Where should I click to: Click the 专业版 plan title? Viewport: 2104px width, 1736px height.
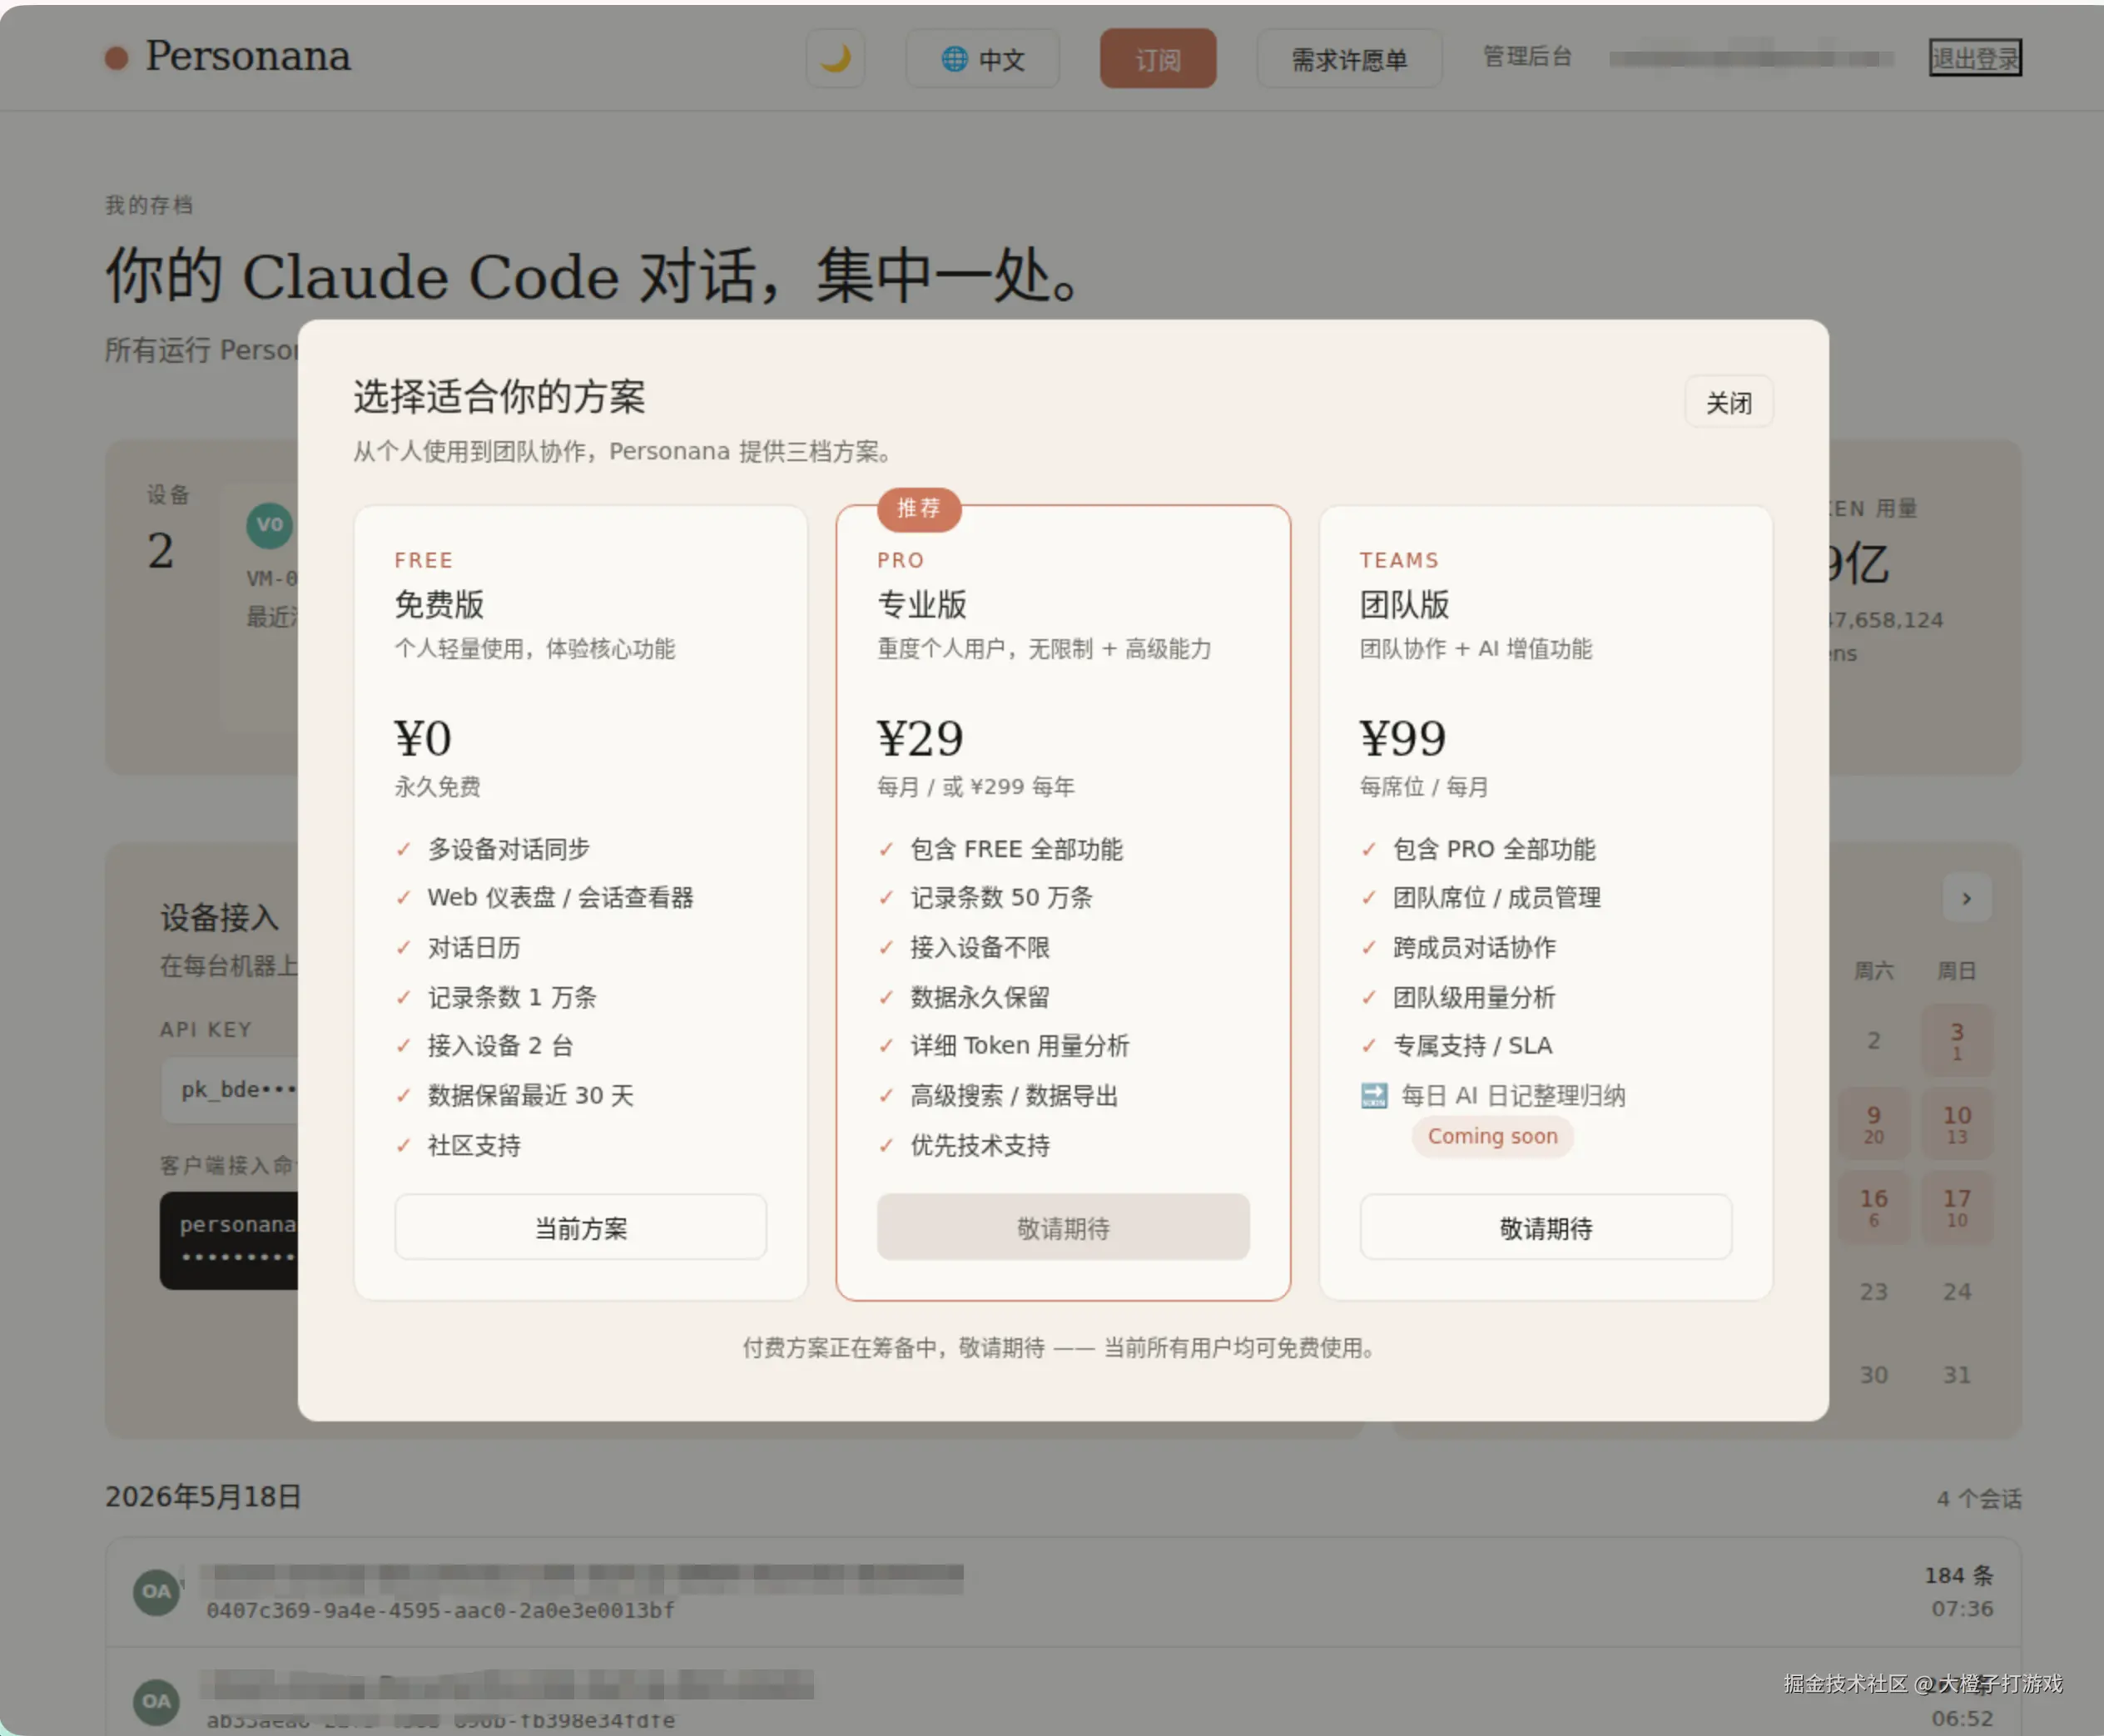[922, 604]
